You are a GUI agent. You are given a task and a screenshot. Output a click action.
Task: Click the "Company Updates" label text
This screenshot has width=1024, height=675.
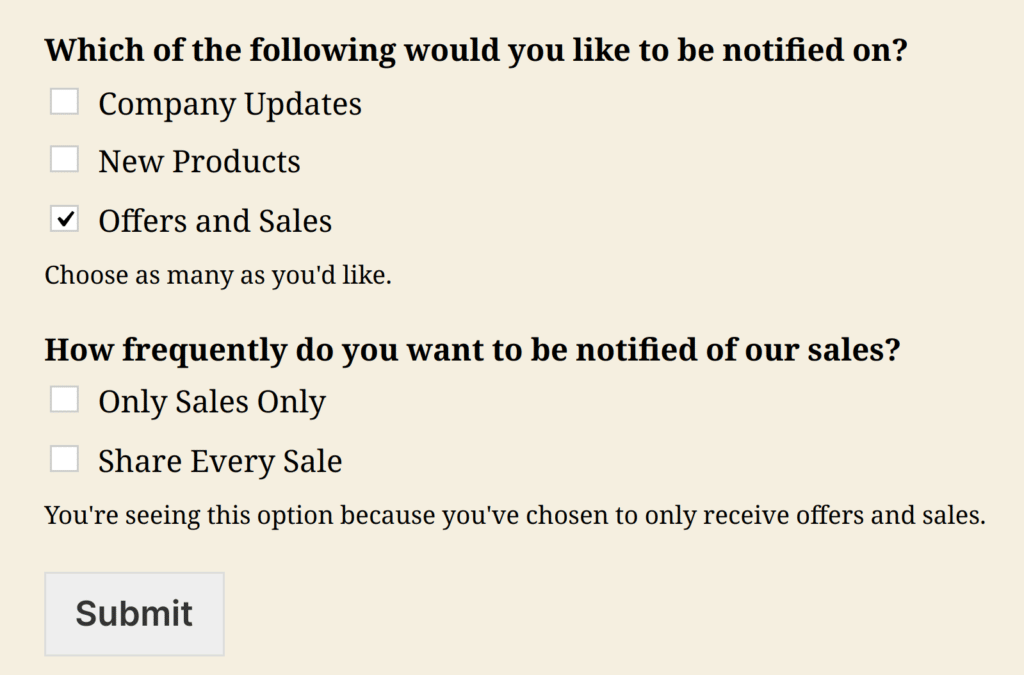click(x=230, y=104)
